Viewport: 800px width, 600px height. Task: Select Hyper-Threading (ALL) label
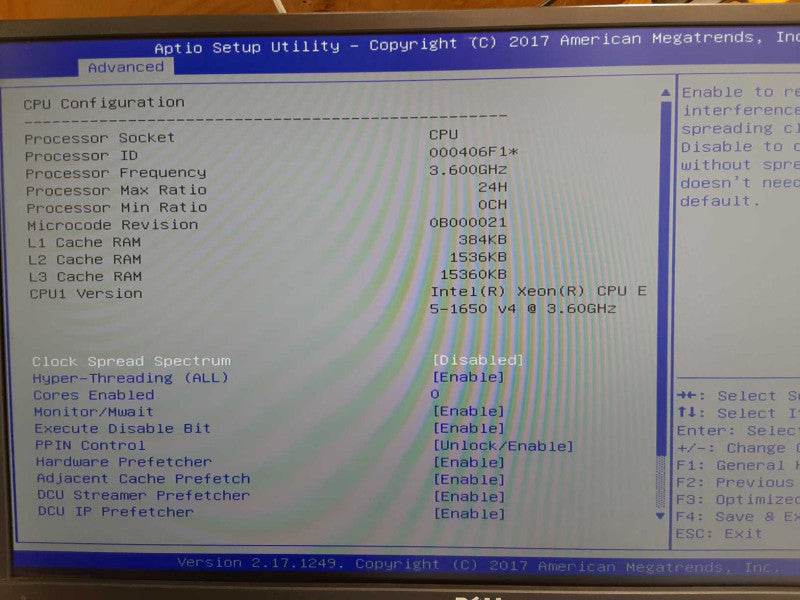coord(131,378)
